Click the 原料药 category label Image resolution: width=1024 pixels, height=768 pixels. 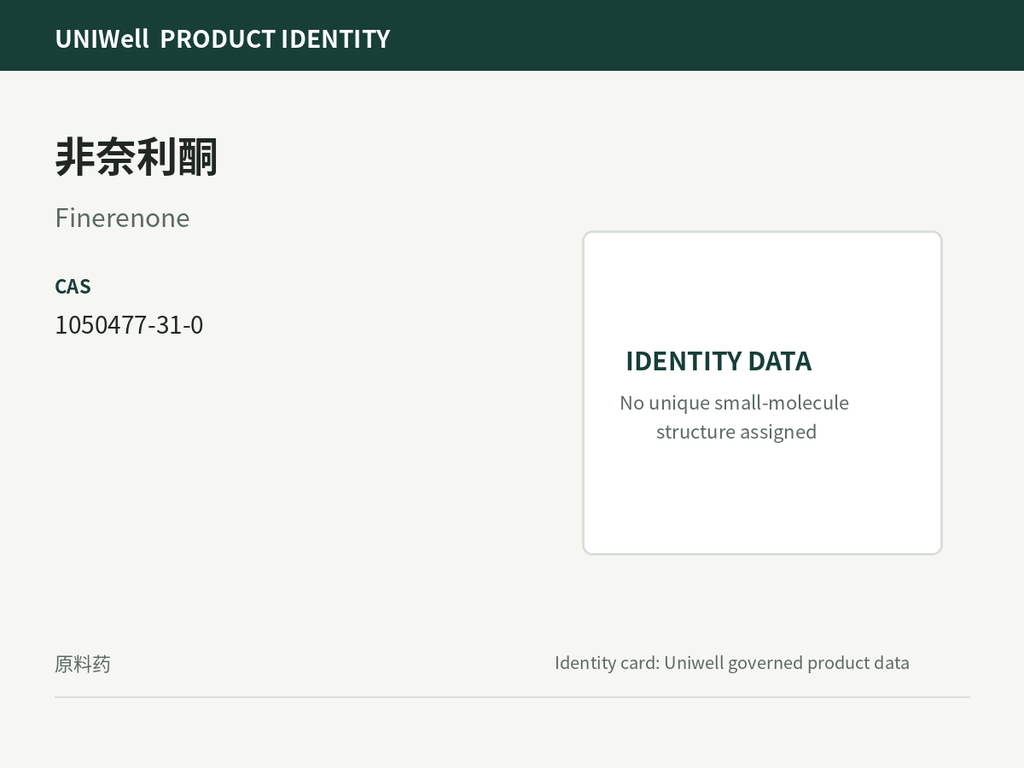82,664
